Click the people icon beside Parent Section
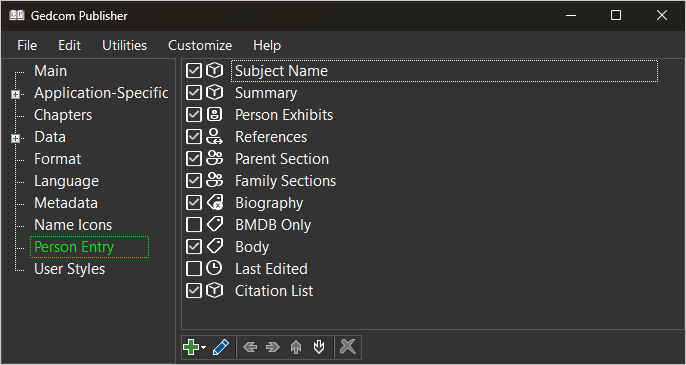 coord(214,158)
